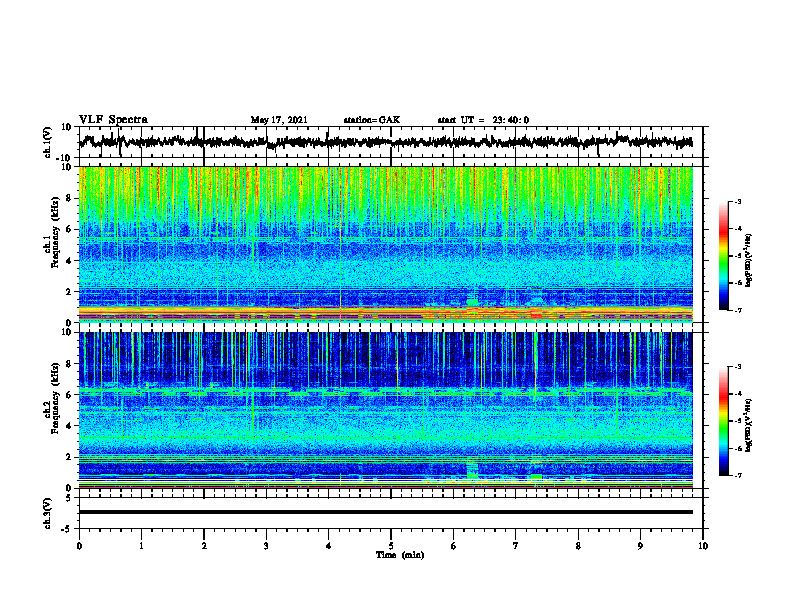This screenshot has height=612, width=792.
Task: Click the ch.1 spectrogram 8 kHz tick label
Action: click(69, 198)
